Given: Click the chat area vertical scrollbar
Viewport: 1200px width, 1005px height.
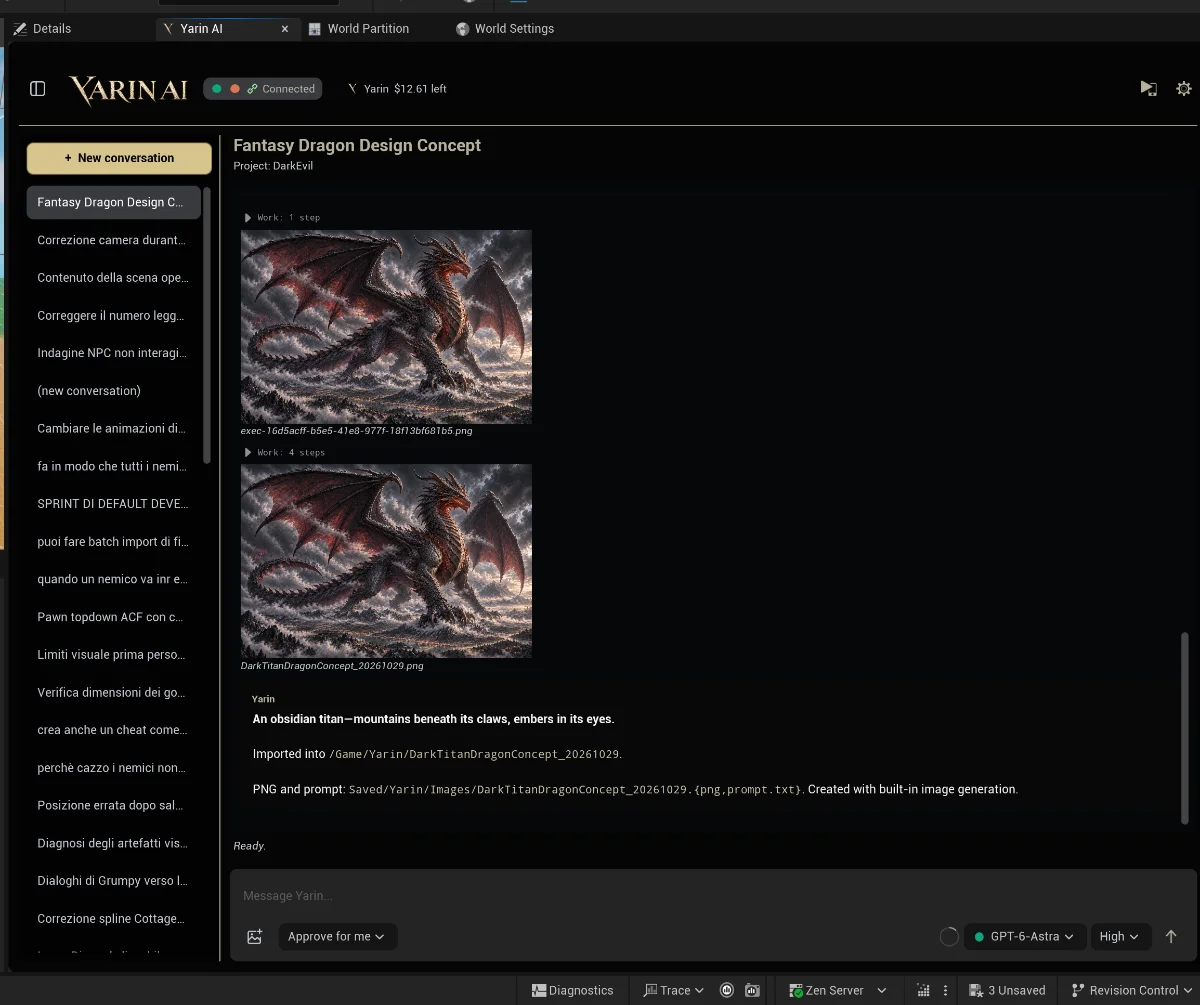Looking at the screenshot, I should (x=1186, y=727).
